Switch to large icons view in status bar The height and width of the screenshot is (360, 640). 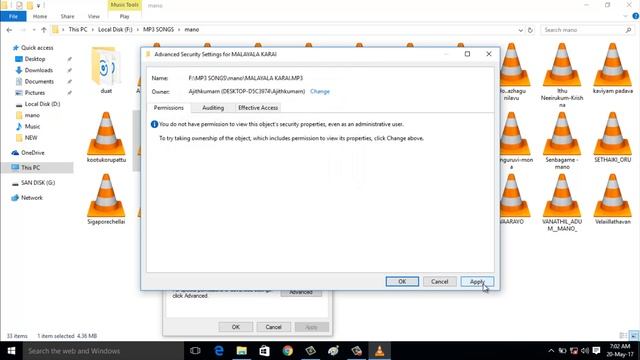[633, 336]
